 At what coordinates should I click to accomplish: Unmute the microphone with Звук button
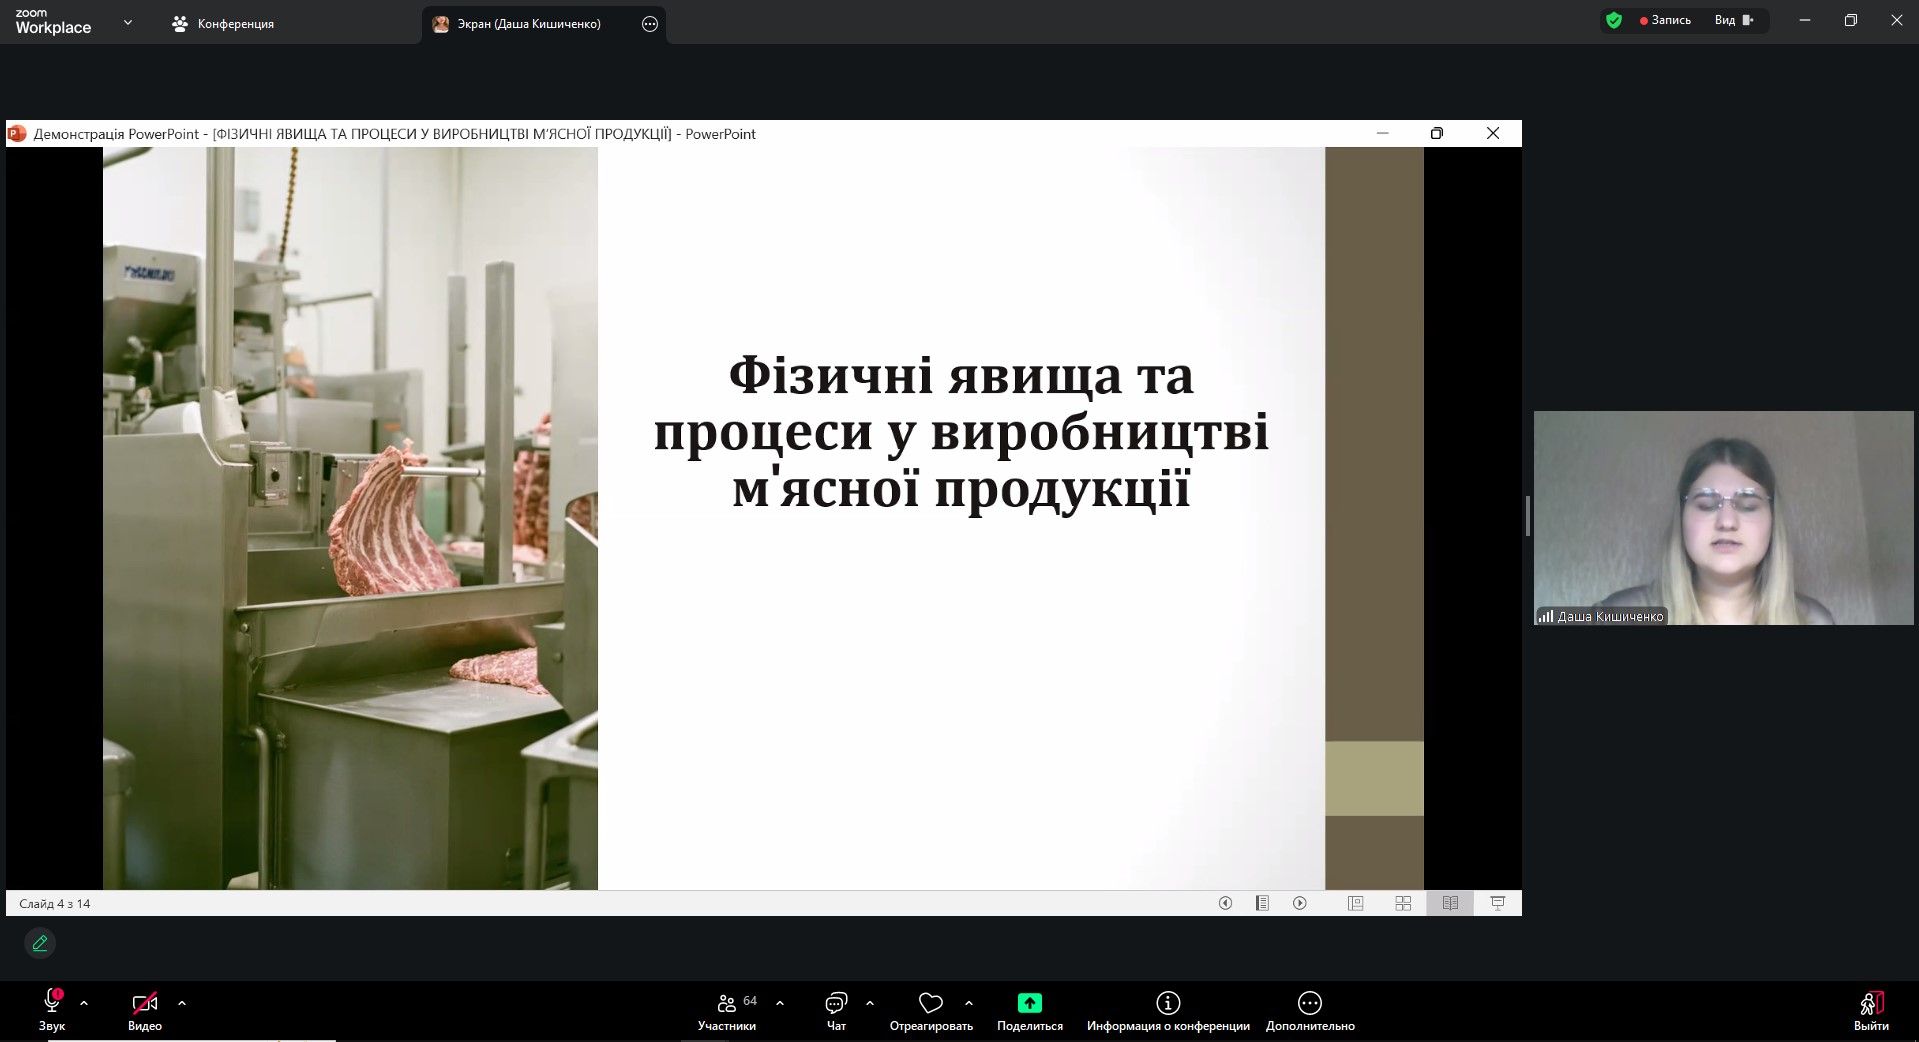coord(52,1010)
